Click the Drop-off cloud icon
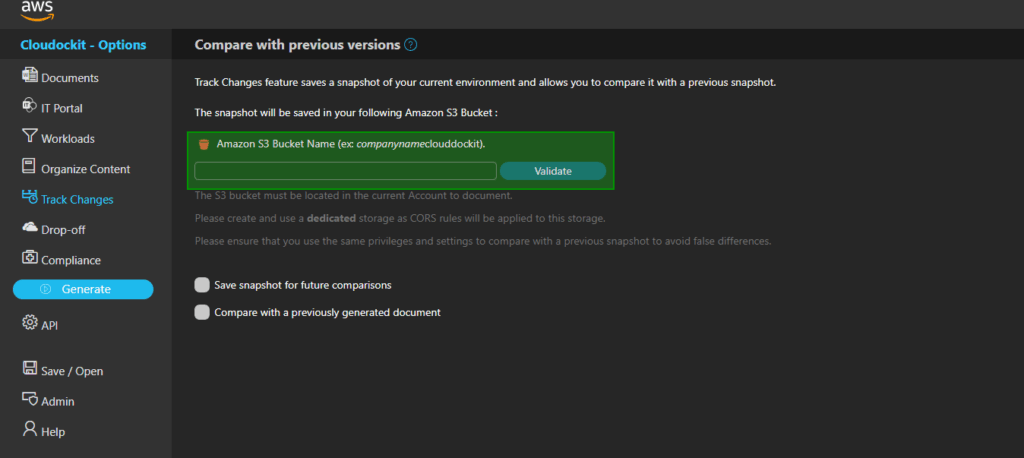 [x=30, y=229]
